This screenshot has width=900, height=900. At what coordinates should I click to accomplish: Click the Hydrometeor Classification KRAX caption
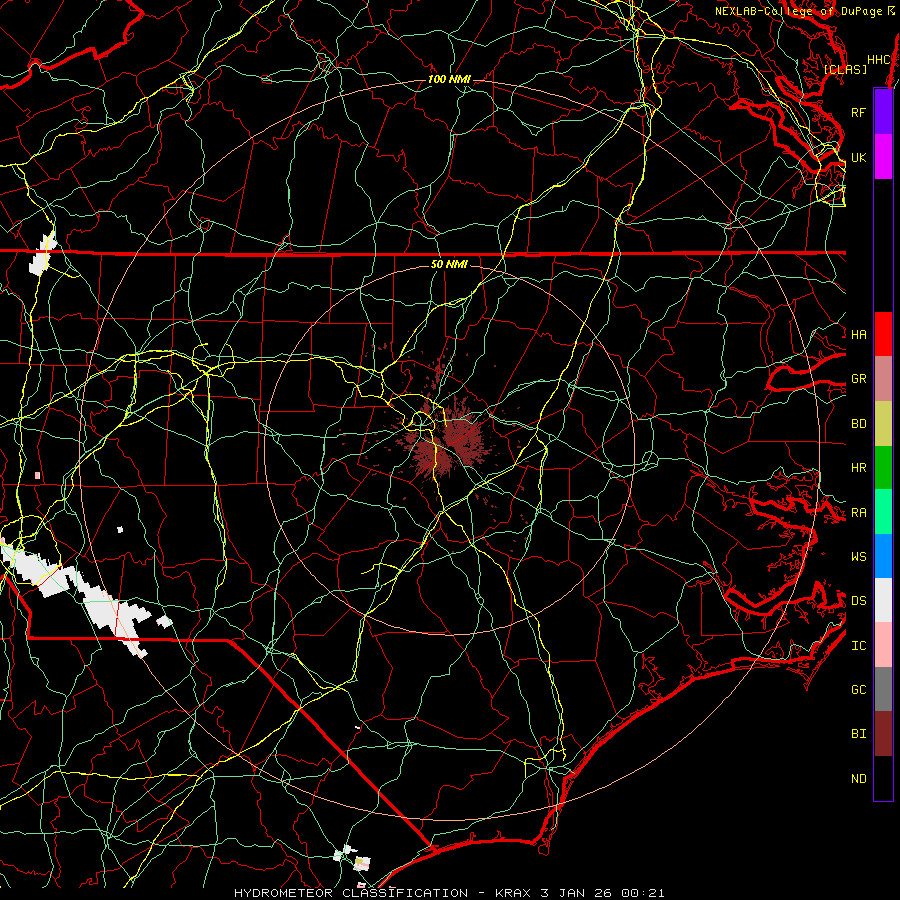click(449, 893)
